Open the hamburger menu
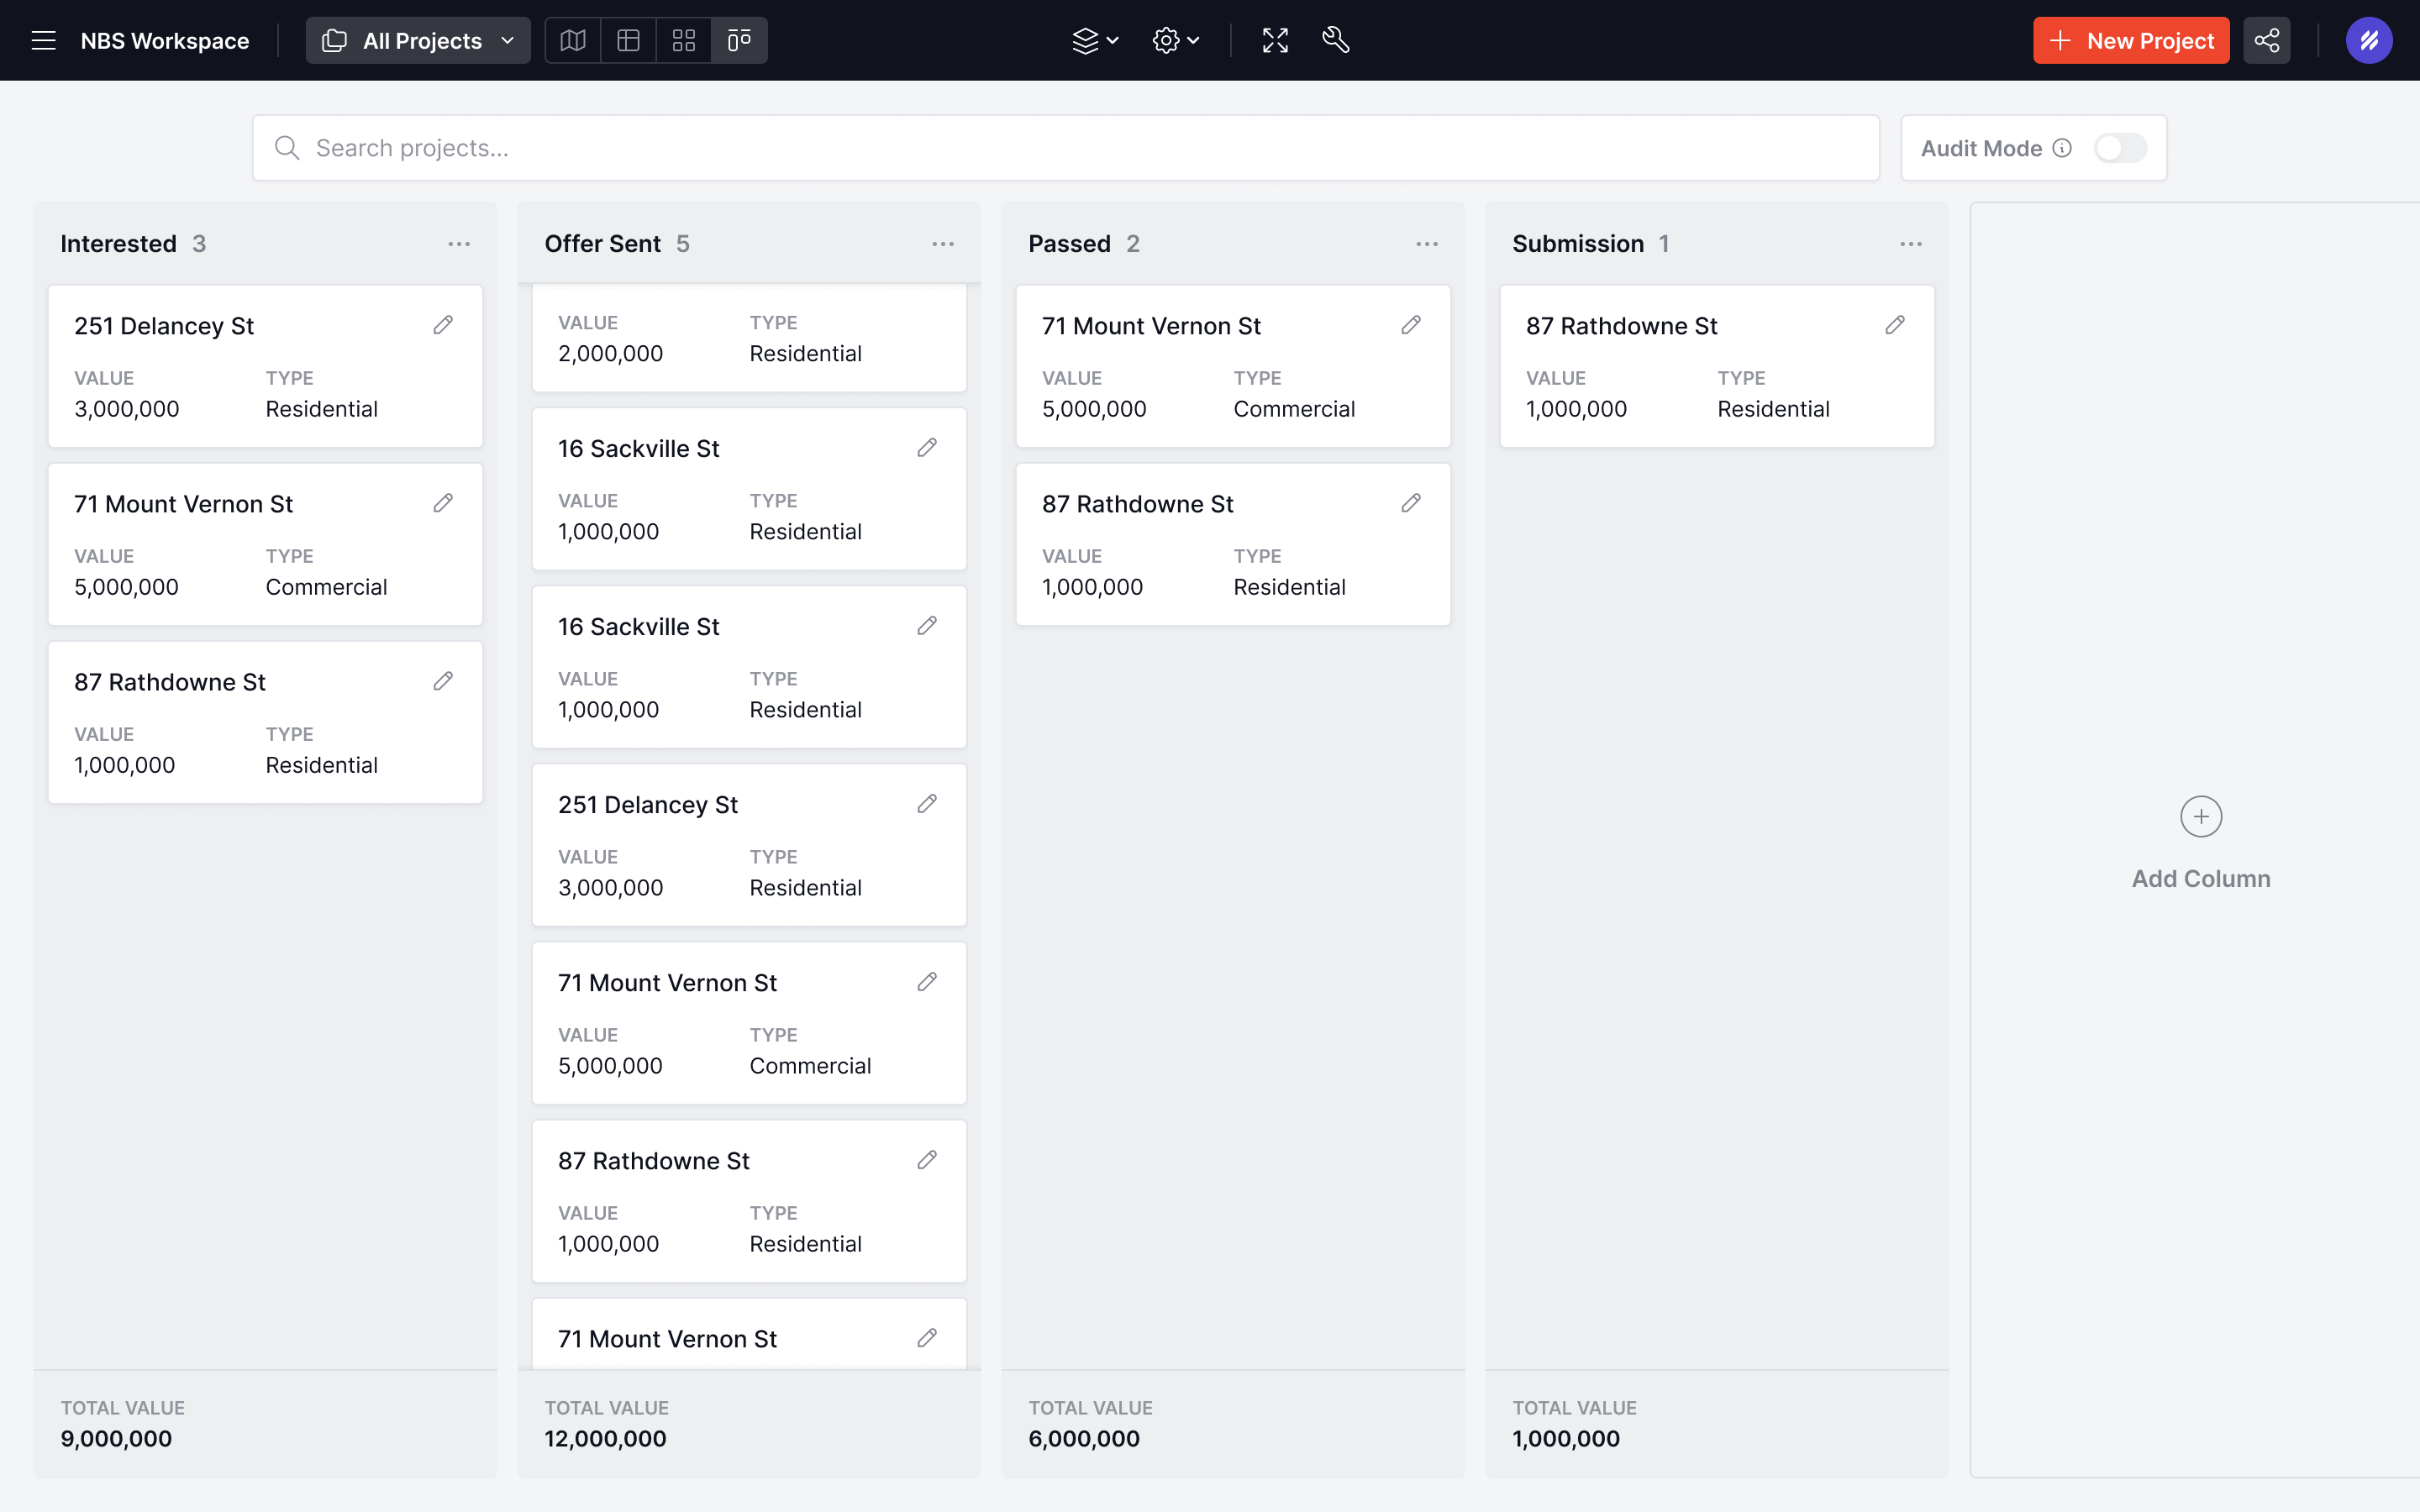 click(x=43, y=40)
